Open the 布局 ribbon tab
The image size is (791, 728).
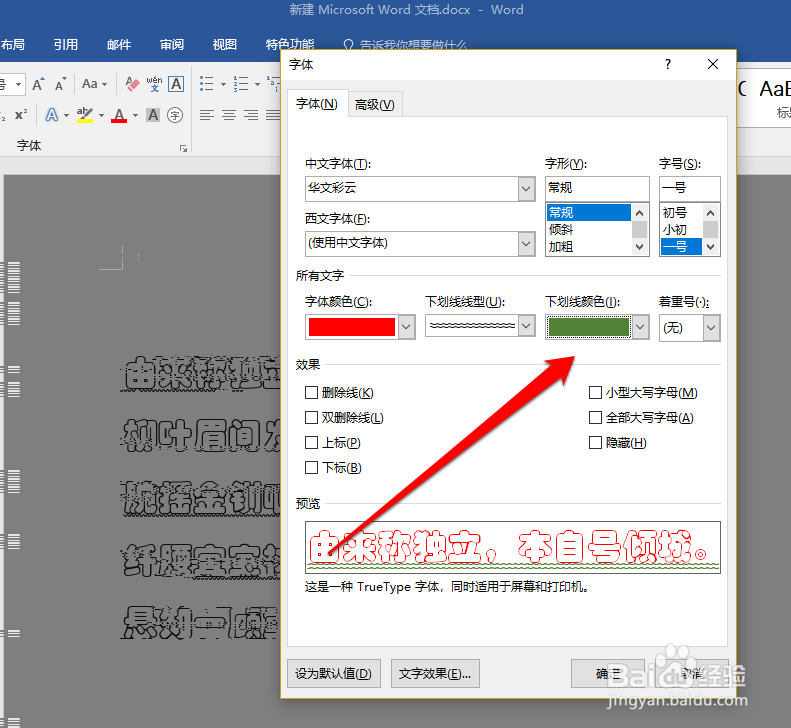point(13,44)
